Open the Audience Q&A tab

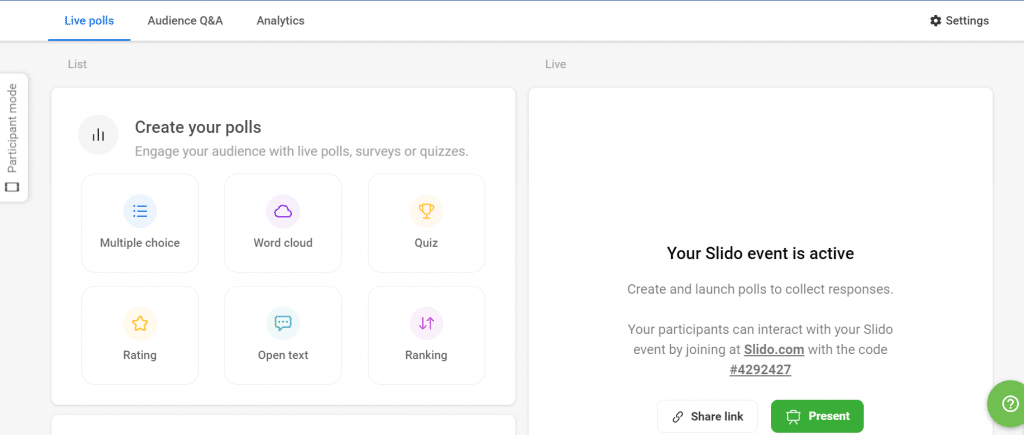185,21
